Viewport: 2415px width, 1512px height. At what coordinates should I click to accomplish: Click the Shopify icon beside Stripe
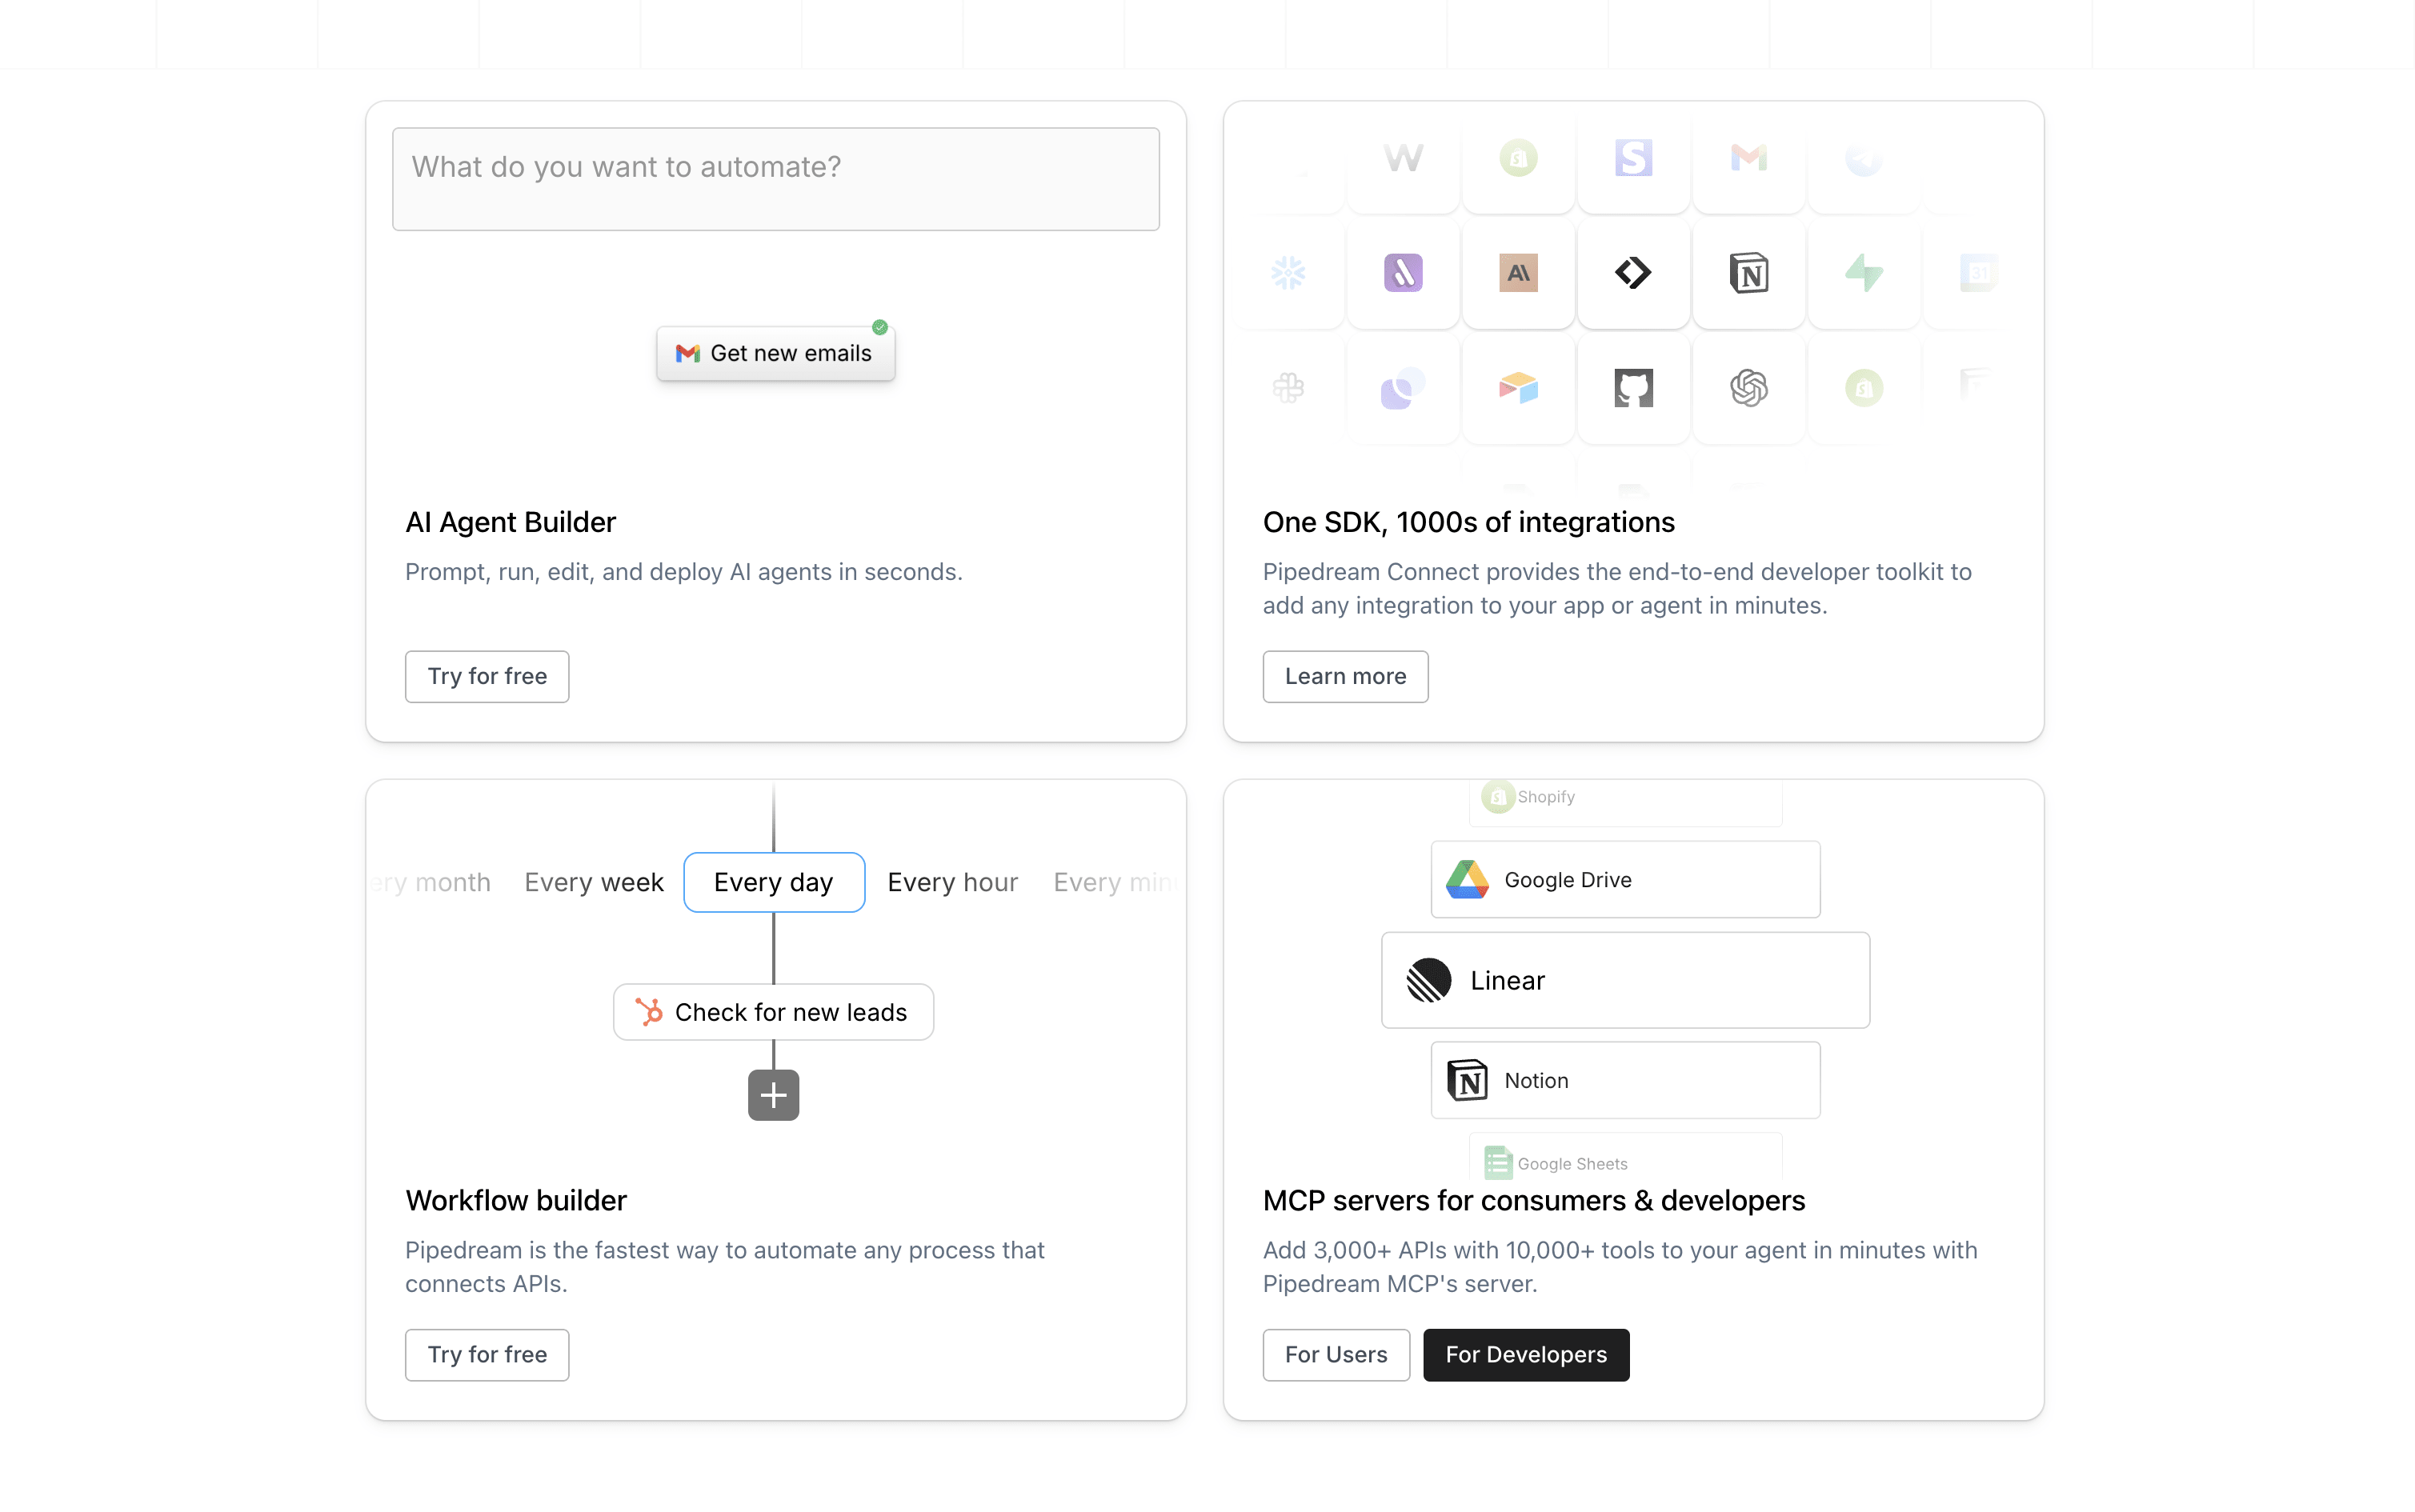coord(1518,158)
